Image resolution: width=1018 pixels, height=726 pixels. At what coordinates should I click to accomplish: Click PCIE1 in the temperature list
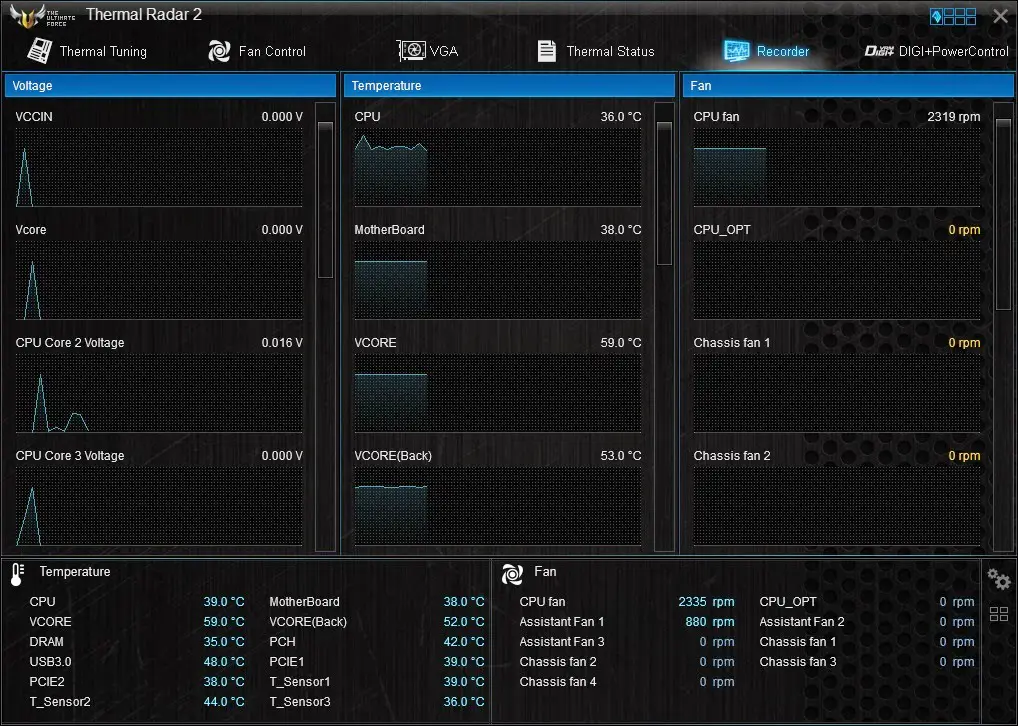[x=287, y=662]
